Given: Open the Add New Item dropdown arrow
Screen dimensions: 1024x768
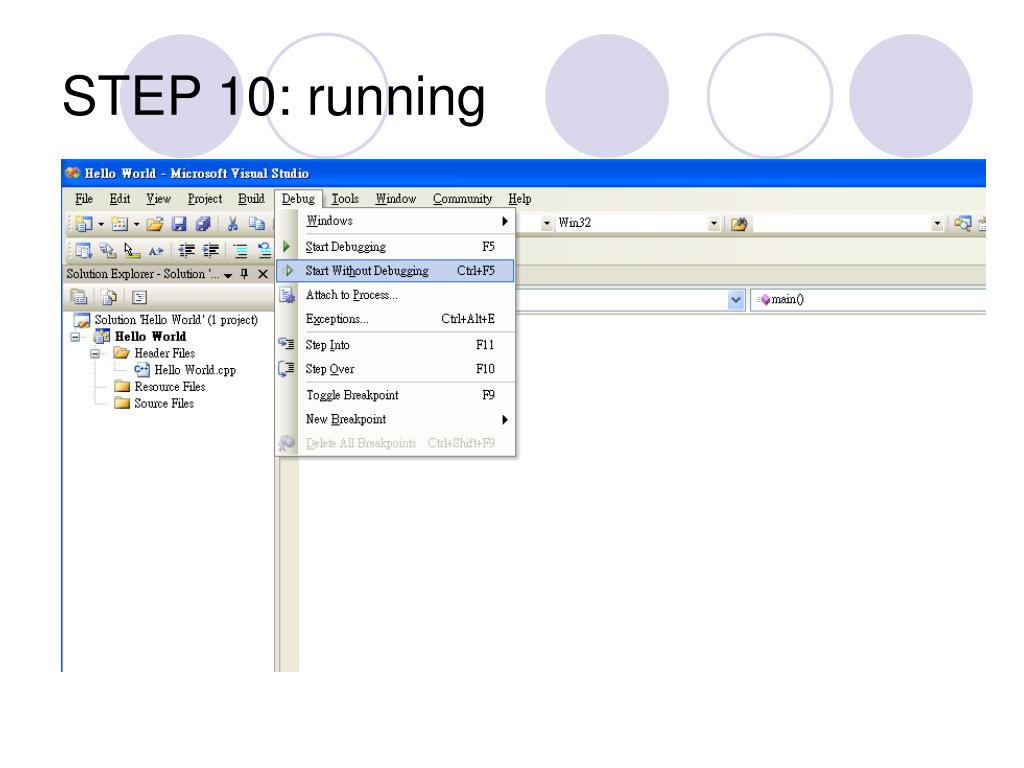Looking at the screenshot, I should (x=136, y=225).
